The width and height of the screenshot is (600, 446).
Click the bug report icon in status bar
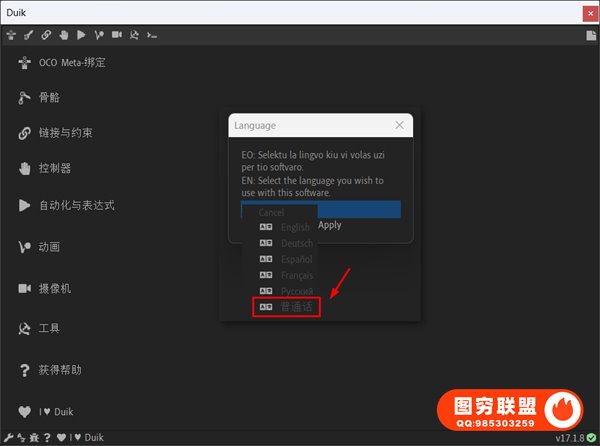32,438
